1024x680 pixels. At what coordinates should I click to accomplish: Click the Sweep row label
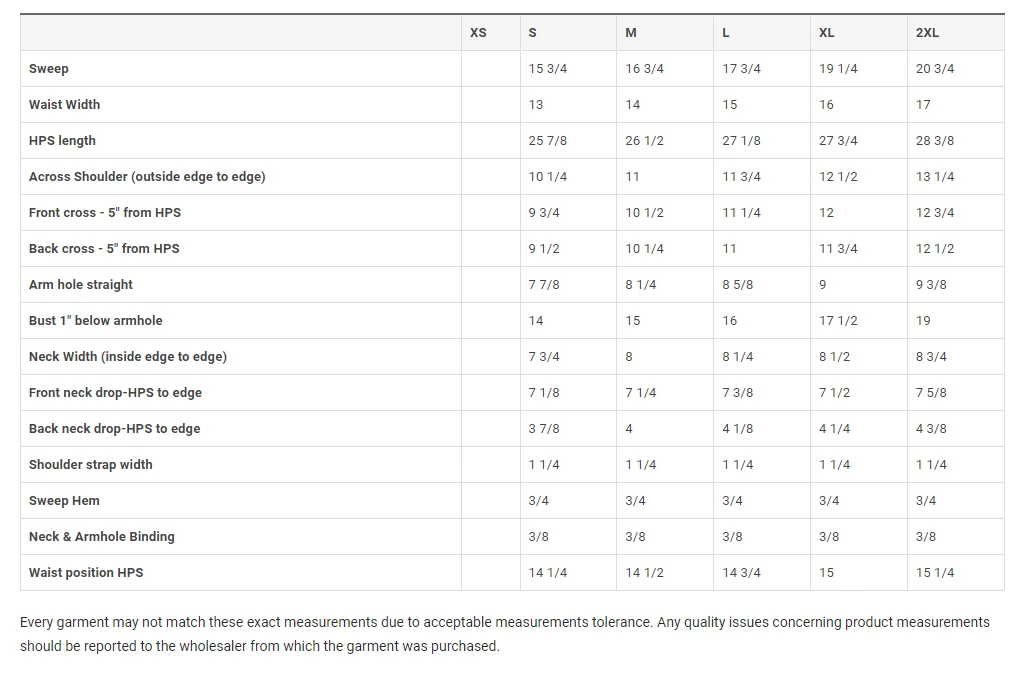click(49, 69)
